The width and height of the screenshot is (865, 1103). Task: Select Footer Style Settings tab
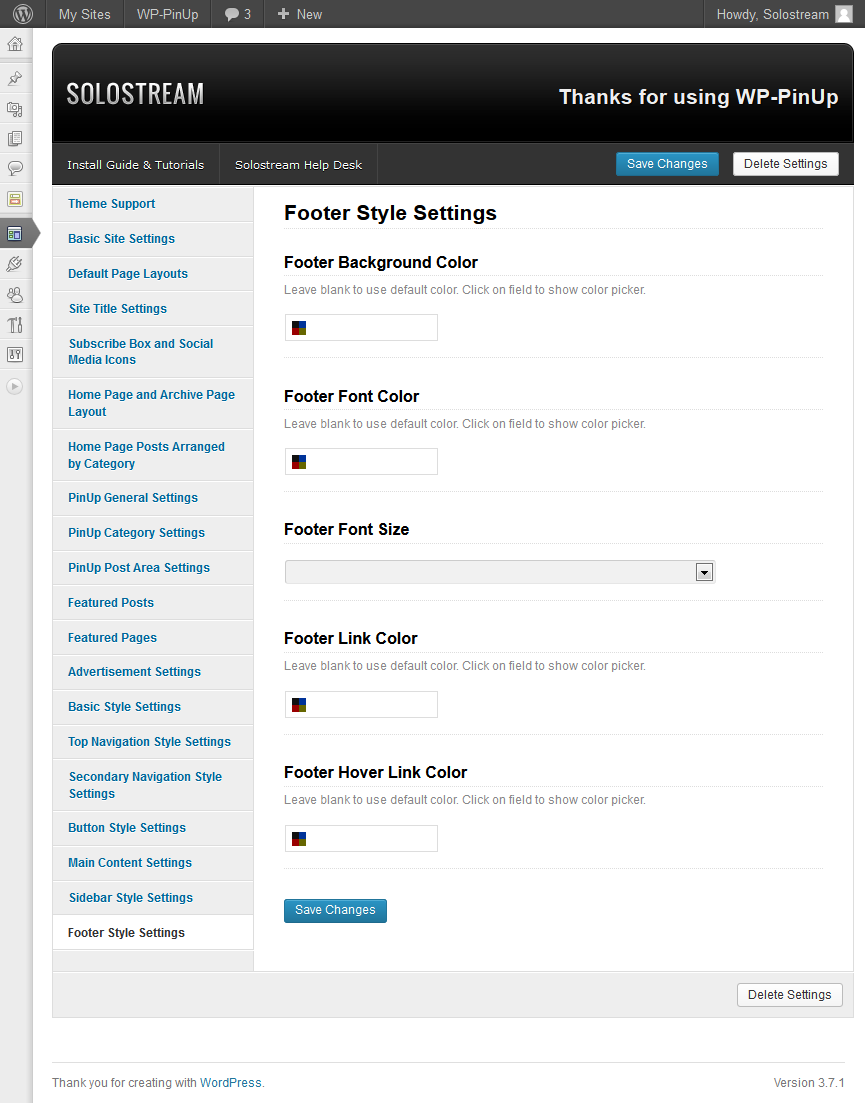click(x=153, y=933)
